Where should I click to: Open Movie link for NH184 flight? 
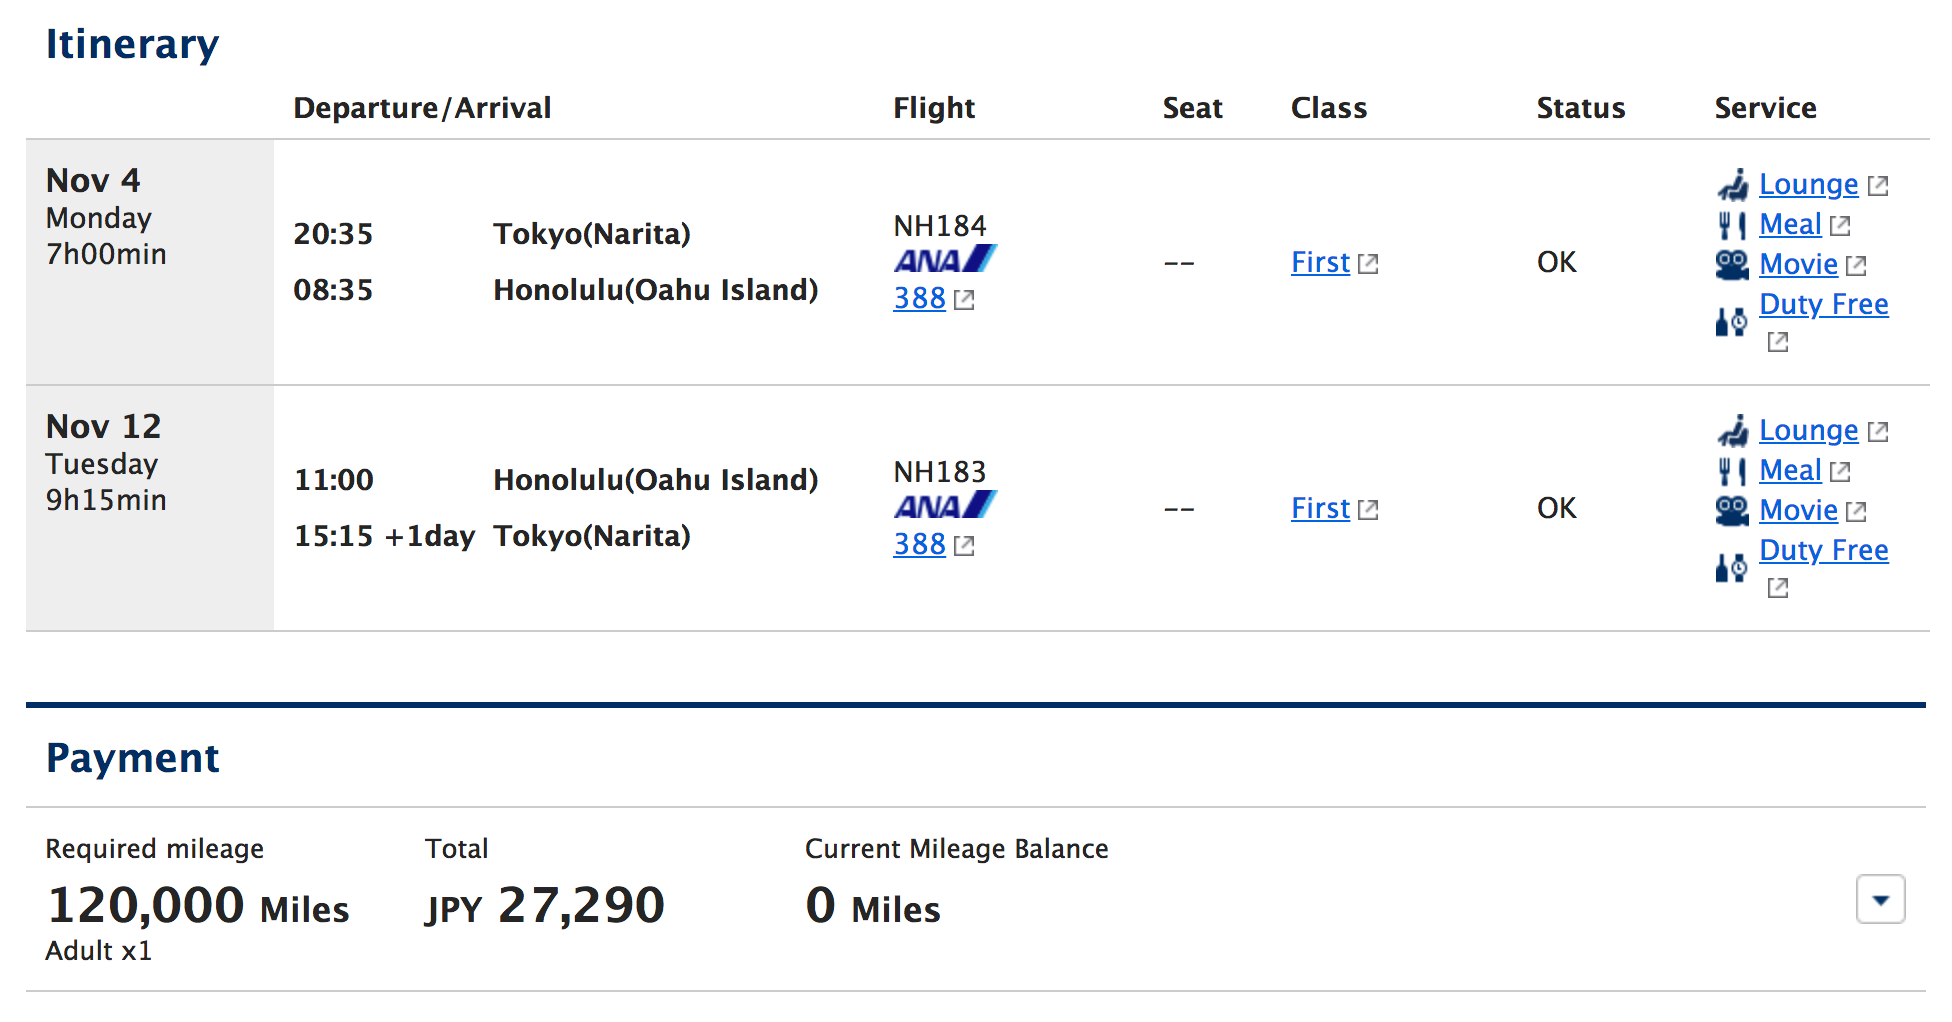coord(1798,264)
